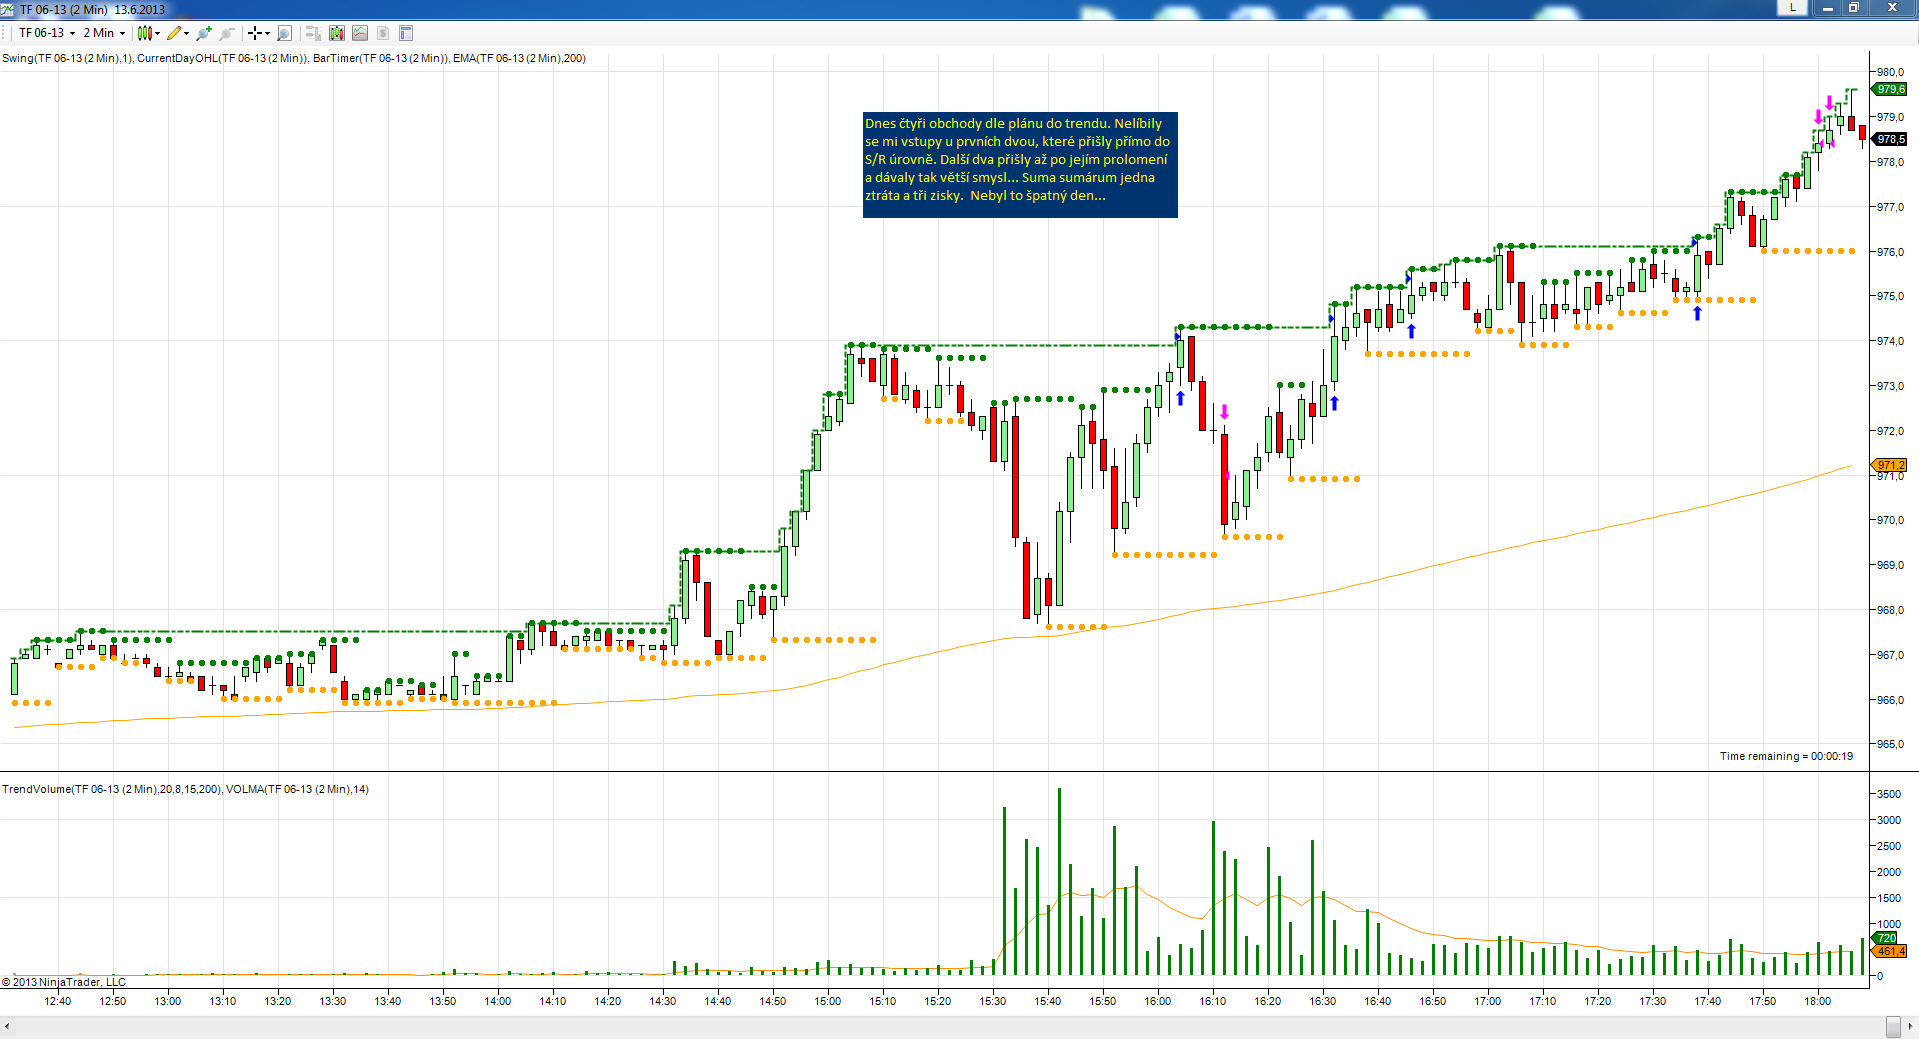Open the data series candlestick icon
This screenshot has height=1039, width=1919.
[x=336, y=33]
